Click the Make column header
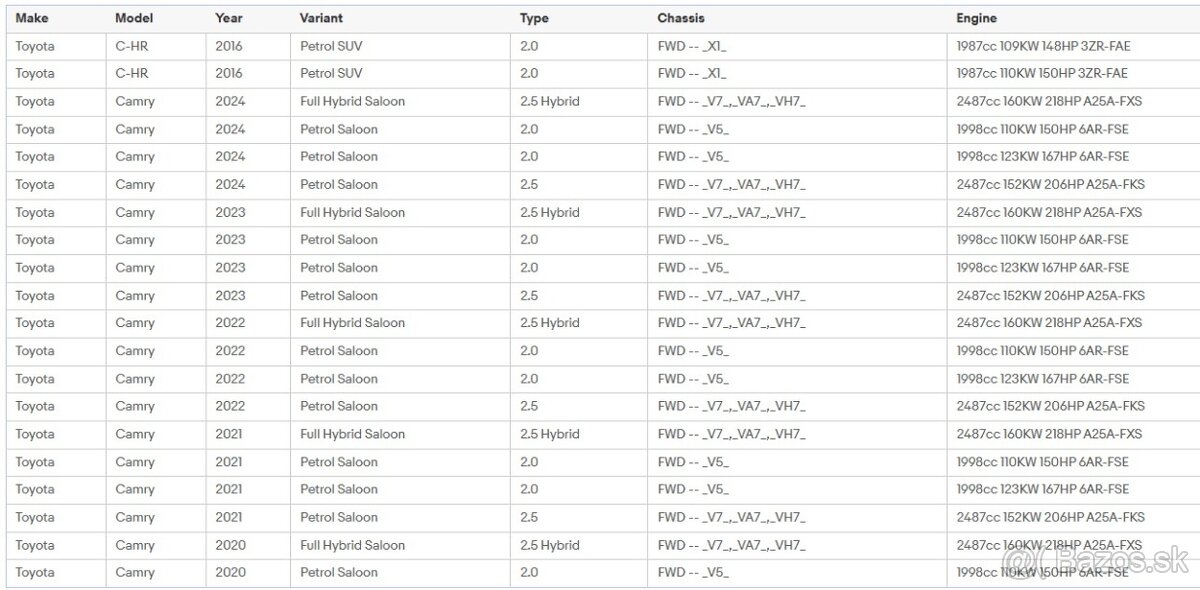The height and width of the screenshot is (590, 1200). 32,18
